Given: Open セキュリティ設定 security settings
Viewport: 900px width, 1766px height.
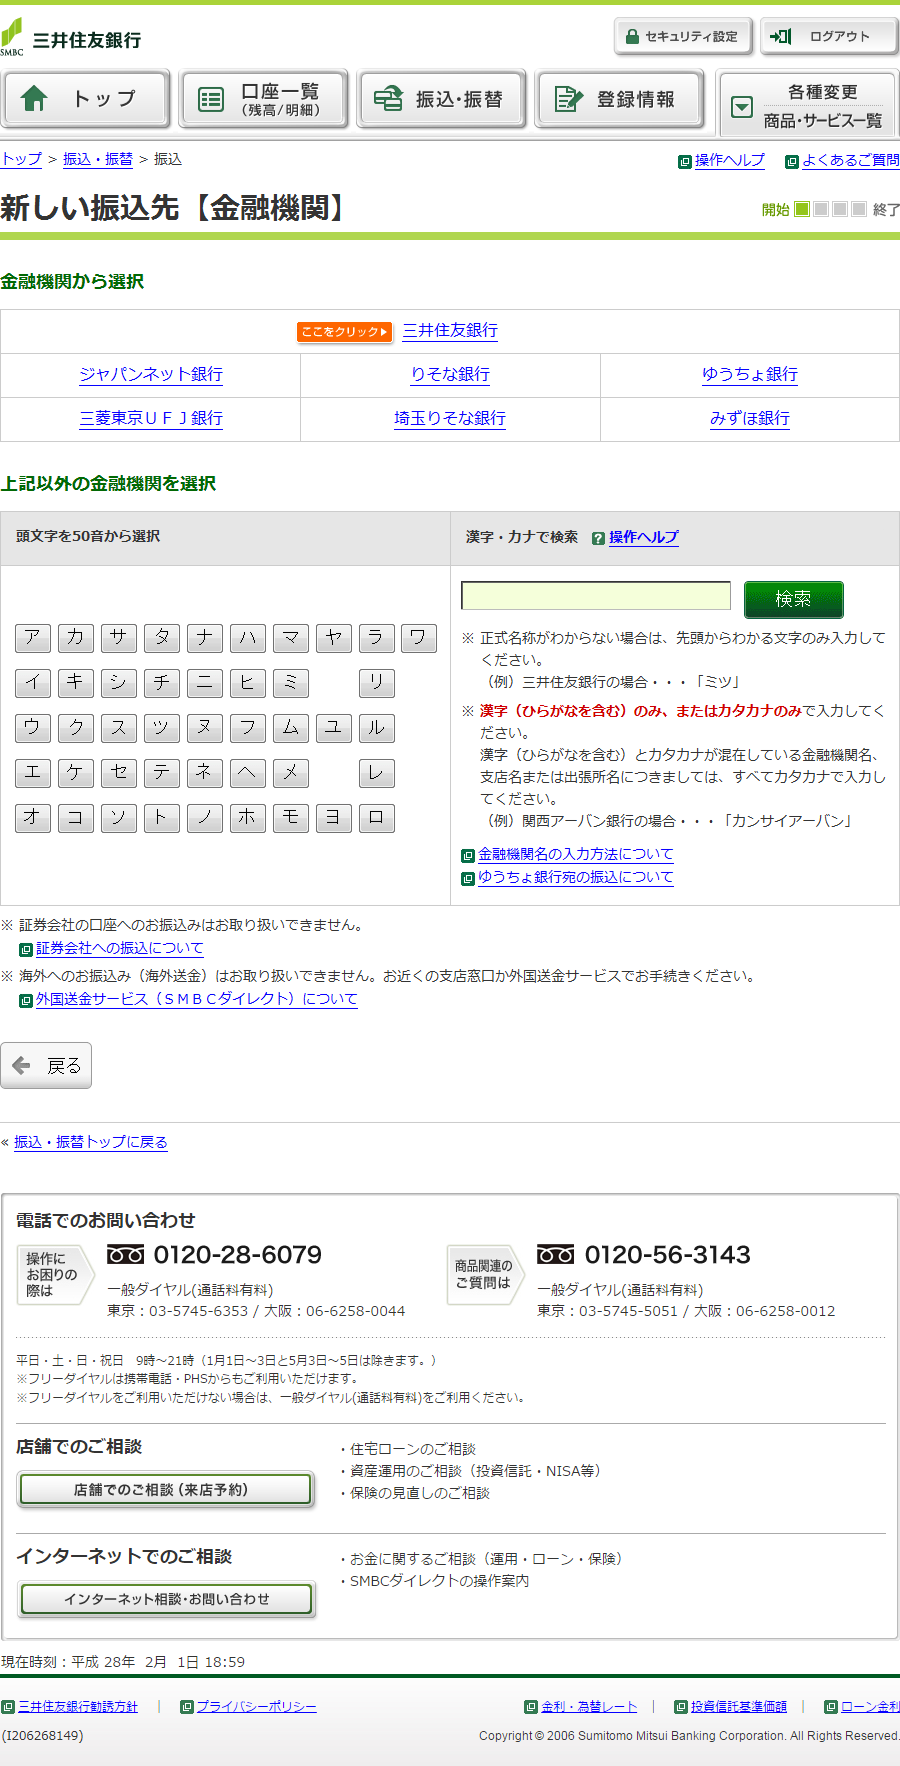Looking at the screenshot, I should point(683,37).
